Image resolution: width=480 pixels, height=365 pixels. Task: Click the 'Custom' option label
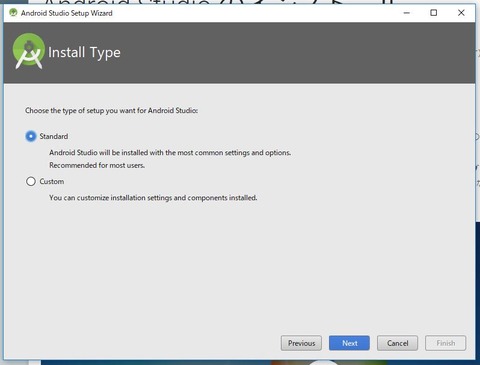point(52,181)
